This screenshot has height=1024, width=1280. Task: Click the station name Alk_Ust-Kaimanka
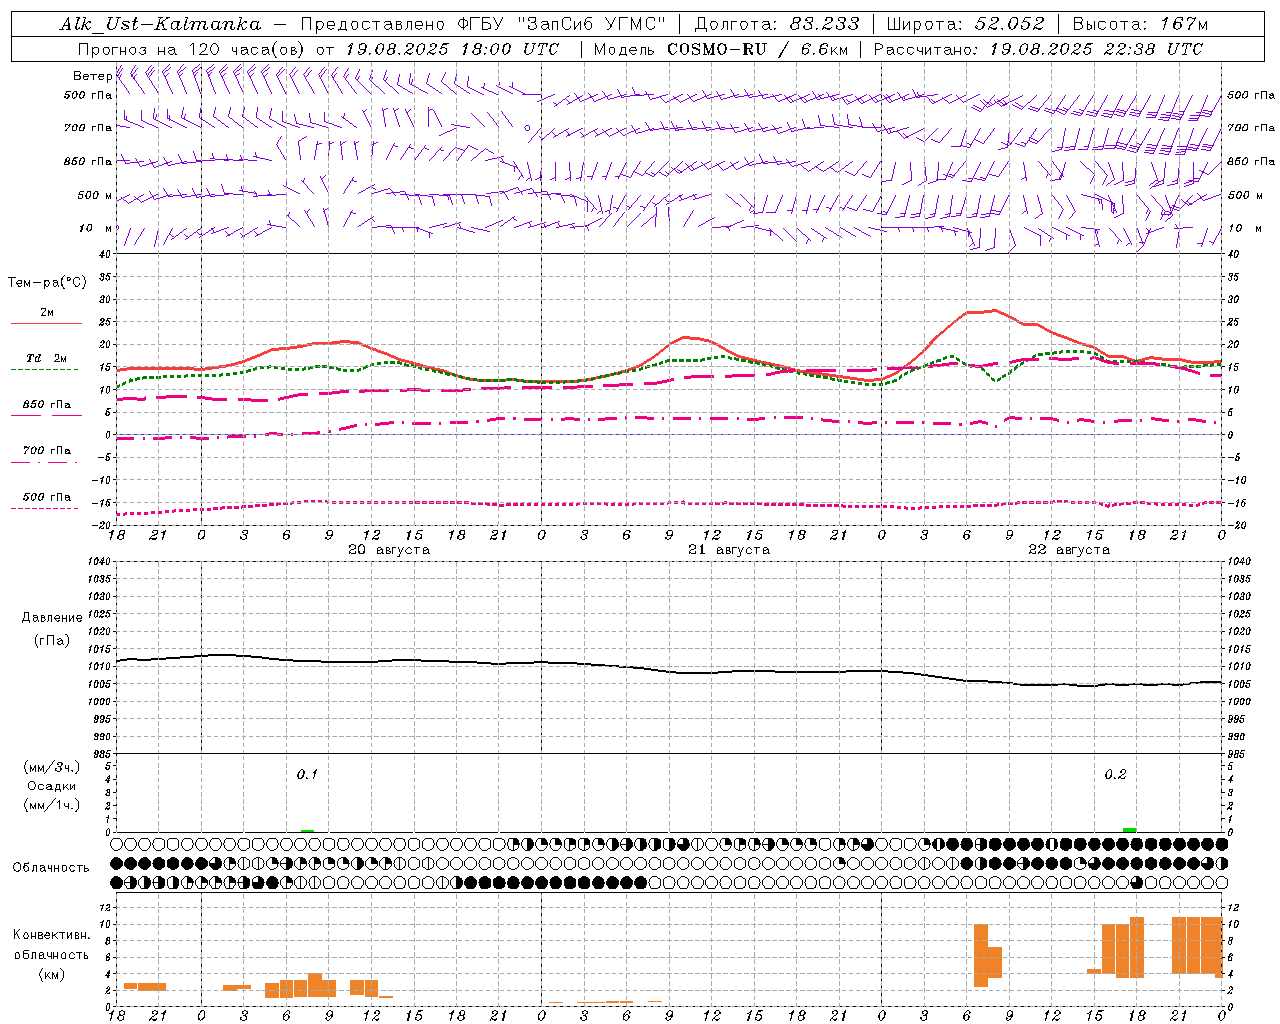160,25
